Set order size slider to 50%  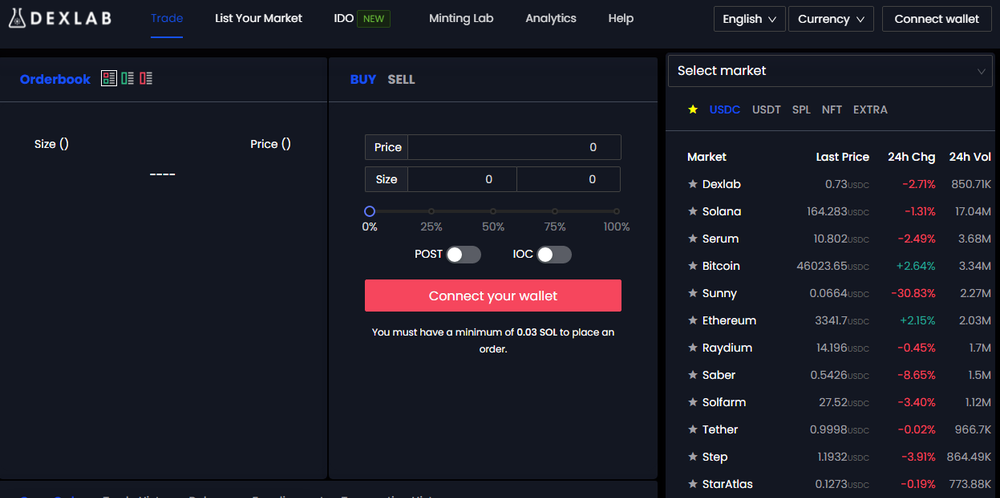pos(493,211)
